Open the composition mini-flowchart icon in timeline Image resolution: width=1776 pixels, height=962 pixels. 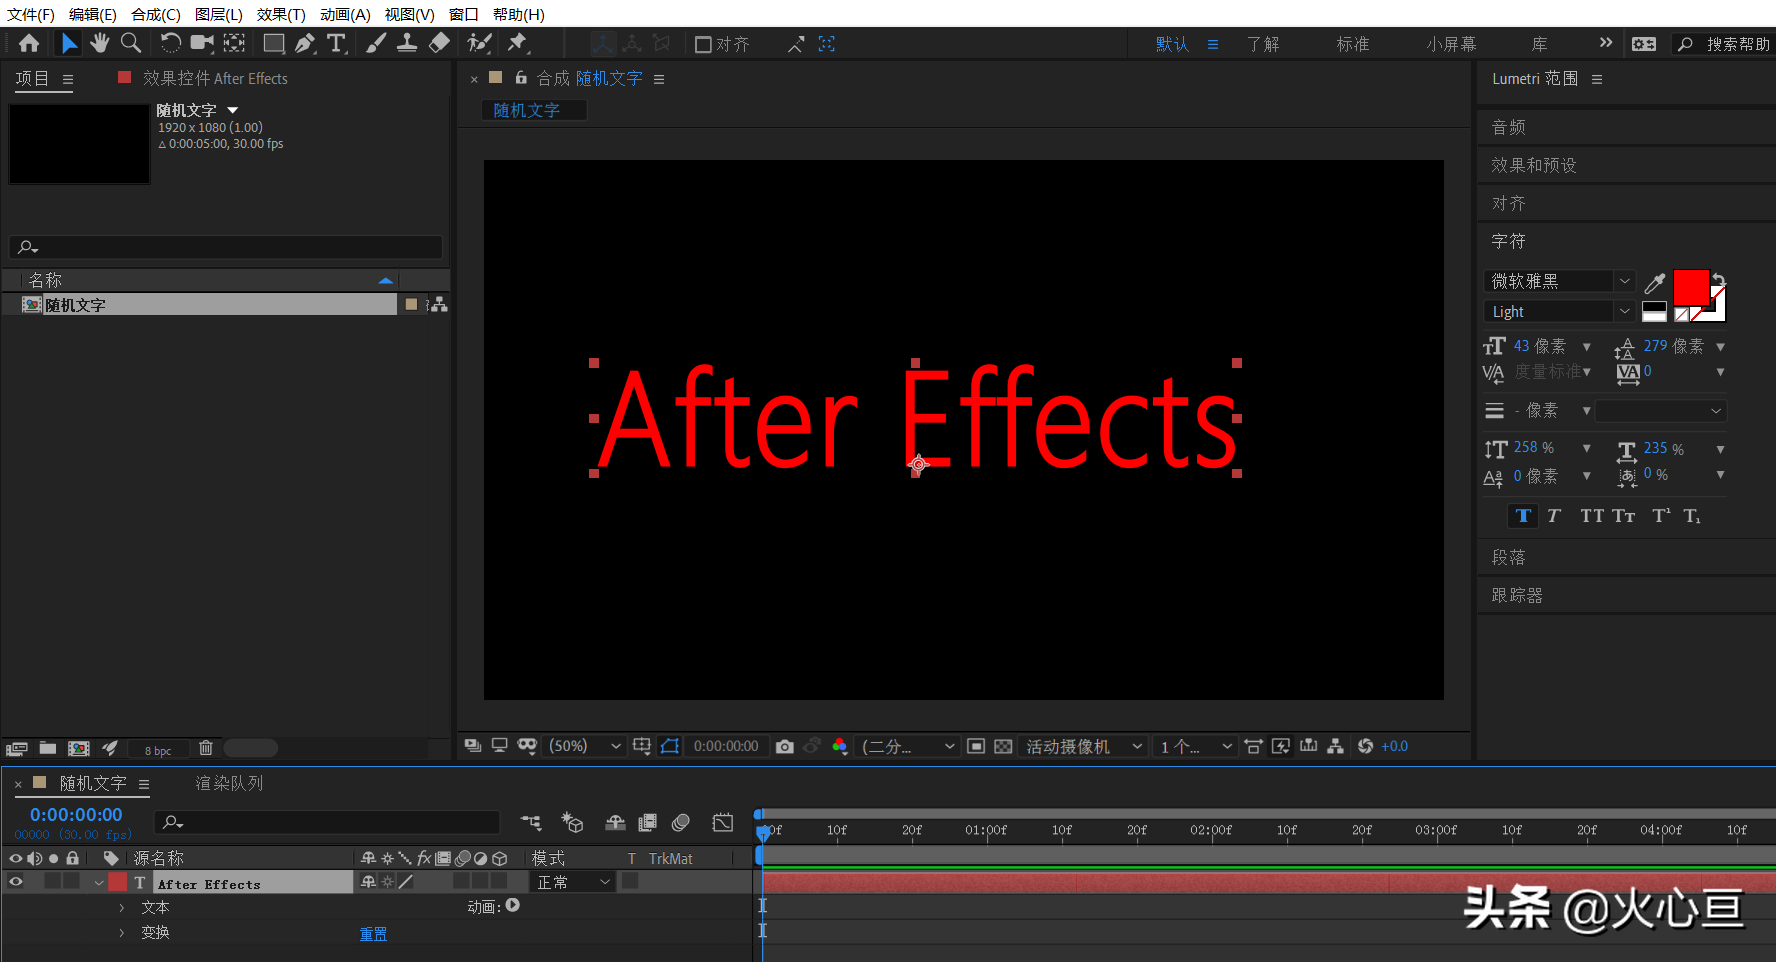(x=531, y=822)
